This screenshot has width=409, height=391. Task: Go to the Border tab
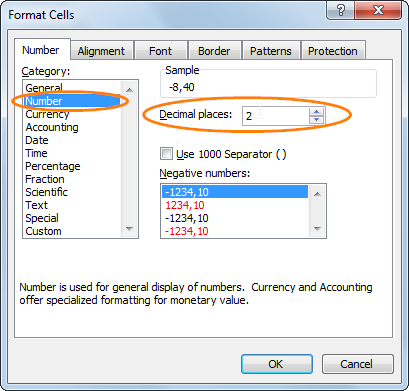coord(214,51)
